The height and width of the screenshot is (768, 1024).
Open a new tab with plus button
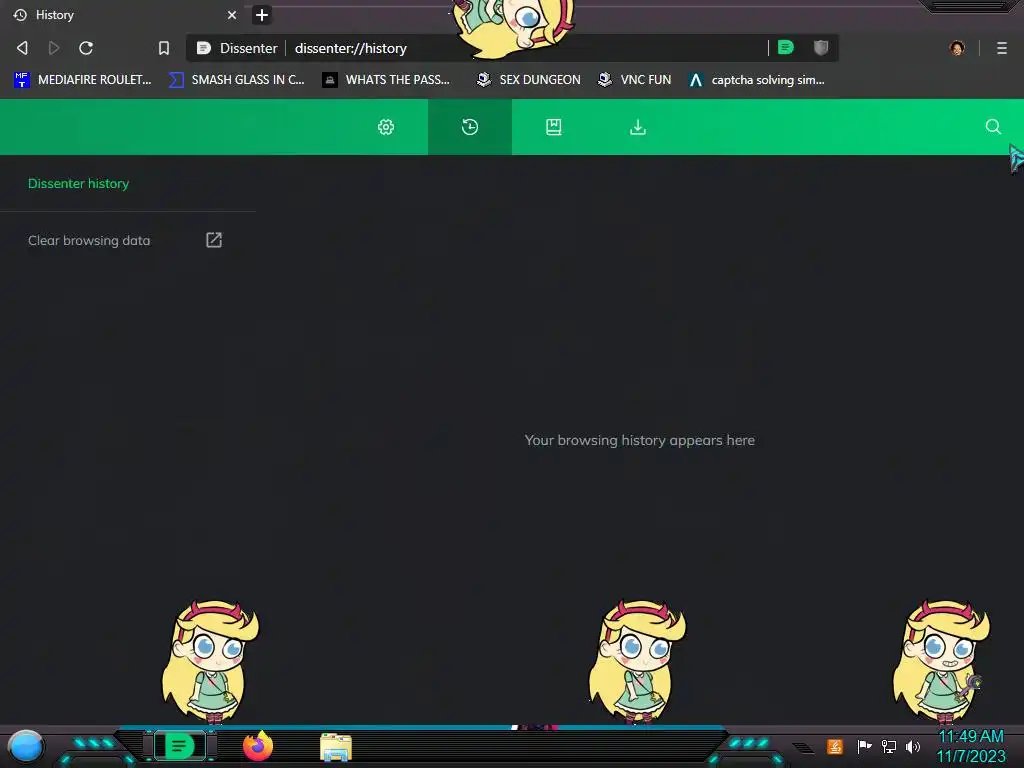262,15
